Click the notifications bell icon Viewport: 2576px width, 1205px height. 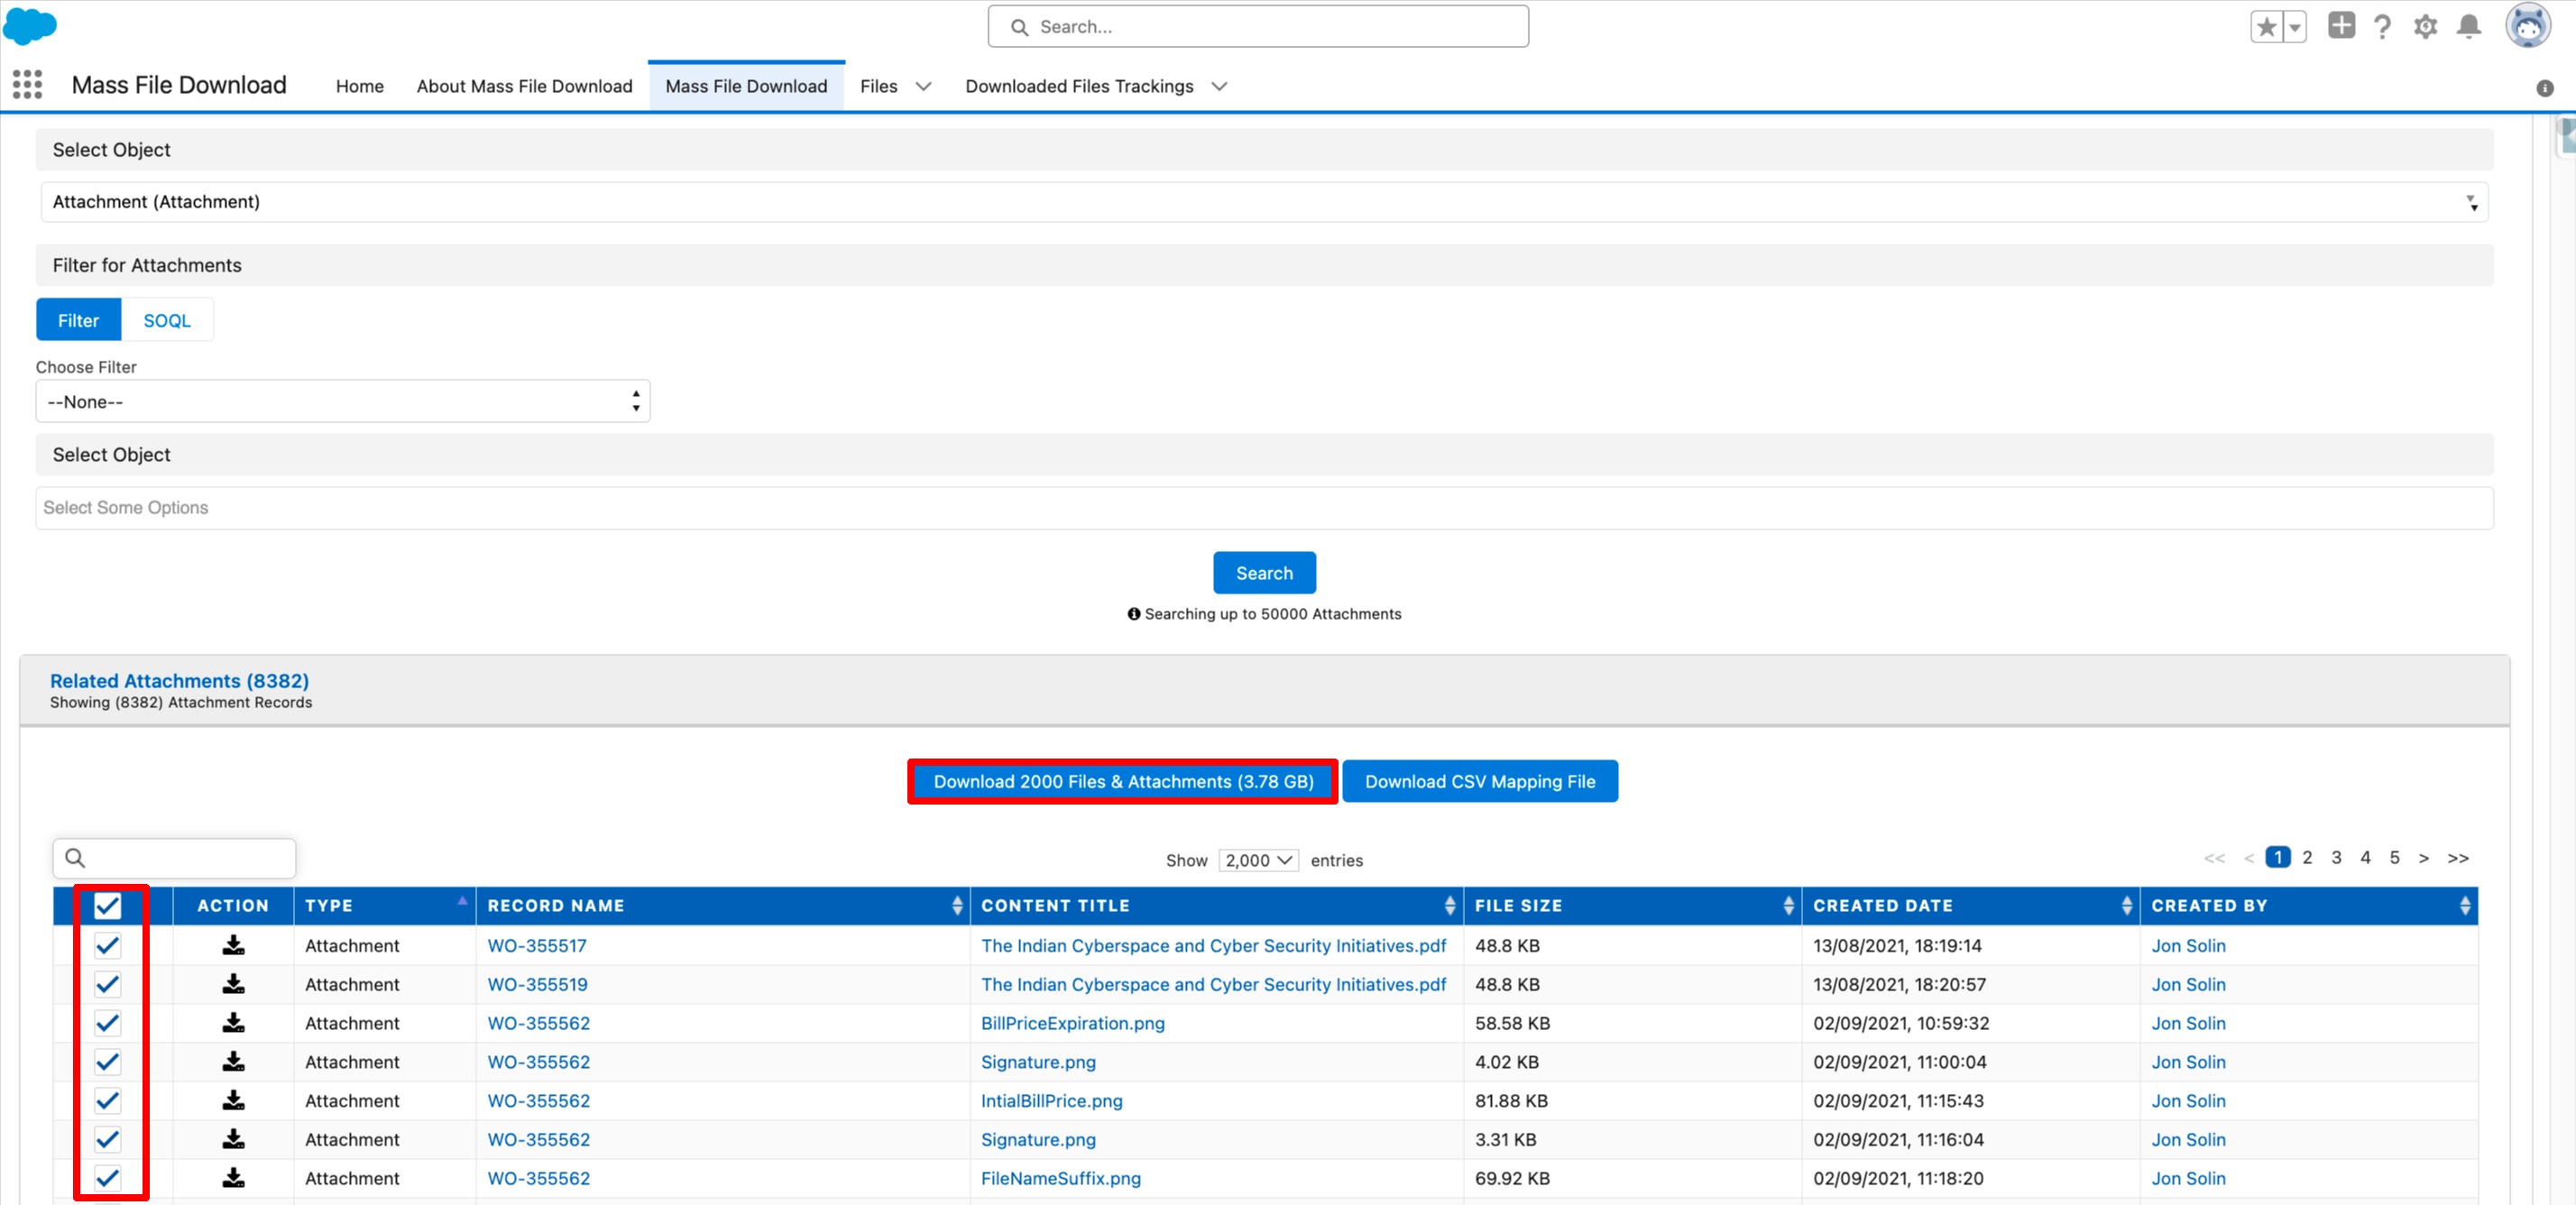(2468, 27)
